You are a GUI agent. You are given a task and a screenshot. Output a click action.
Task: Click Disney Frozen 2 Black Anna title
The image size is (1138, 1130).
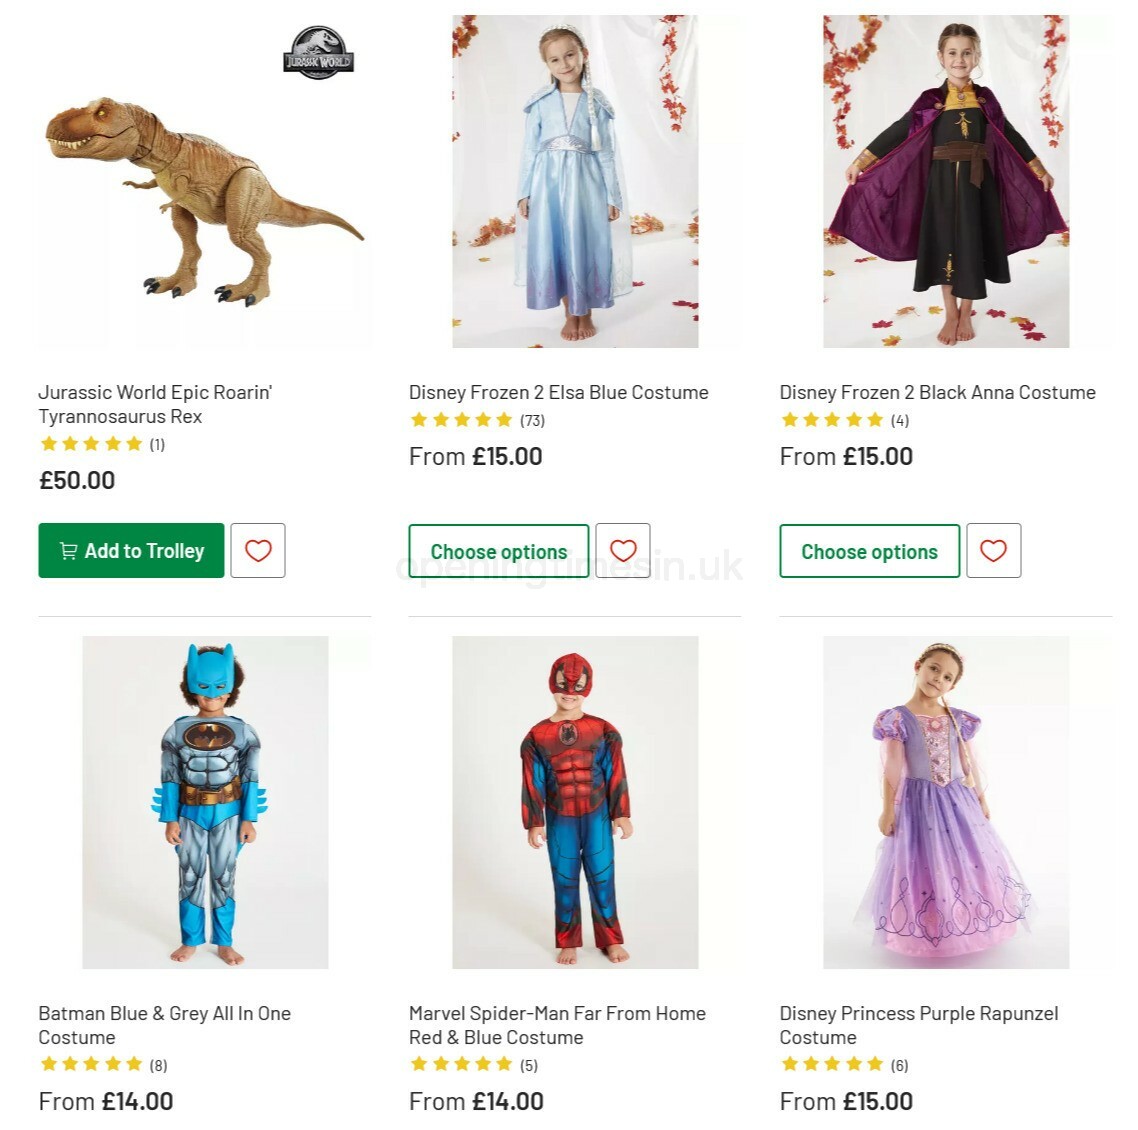pyautogui.click(x=937, y=392)
